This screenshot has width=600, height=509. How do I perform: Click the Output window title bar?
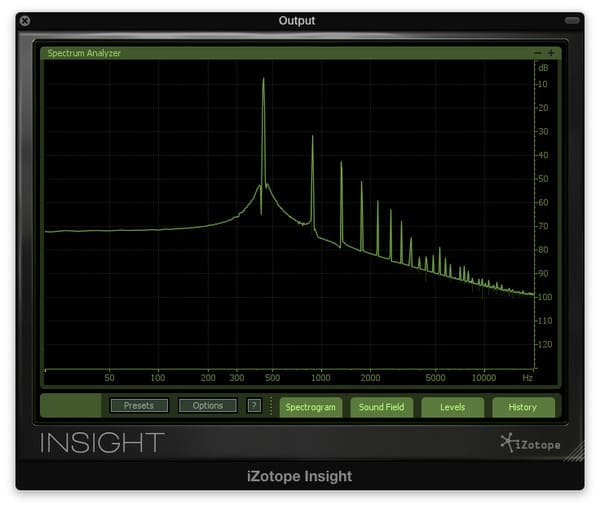(296, 20)
